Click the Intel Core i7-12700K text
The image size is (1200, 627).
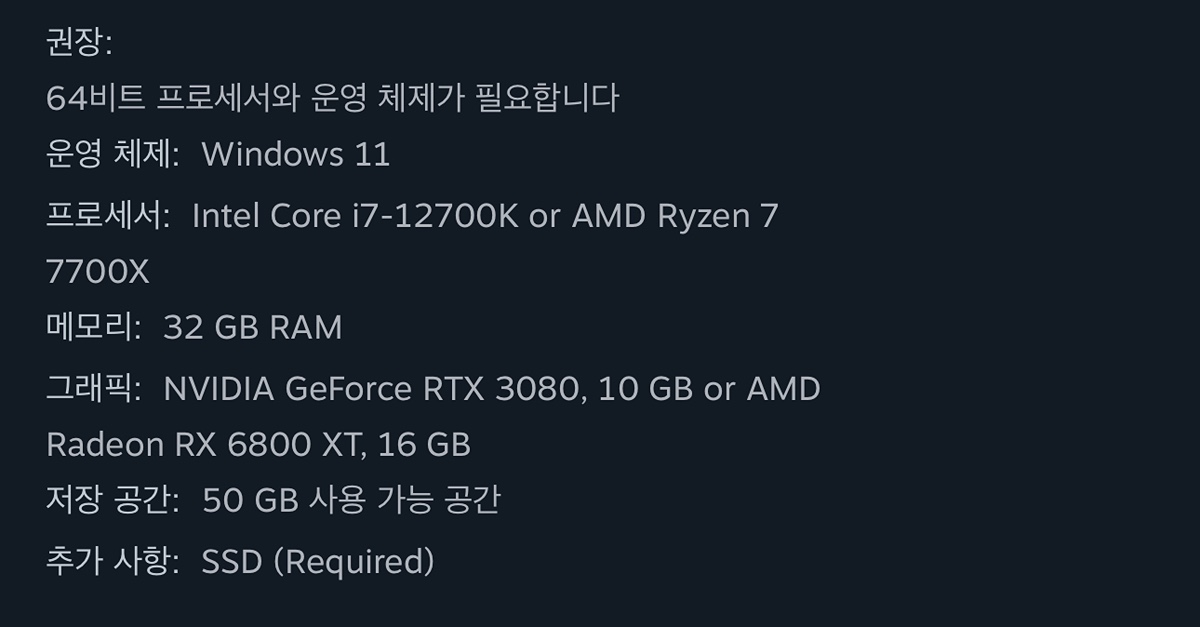click(x=355, y=215)
